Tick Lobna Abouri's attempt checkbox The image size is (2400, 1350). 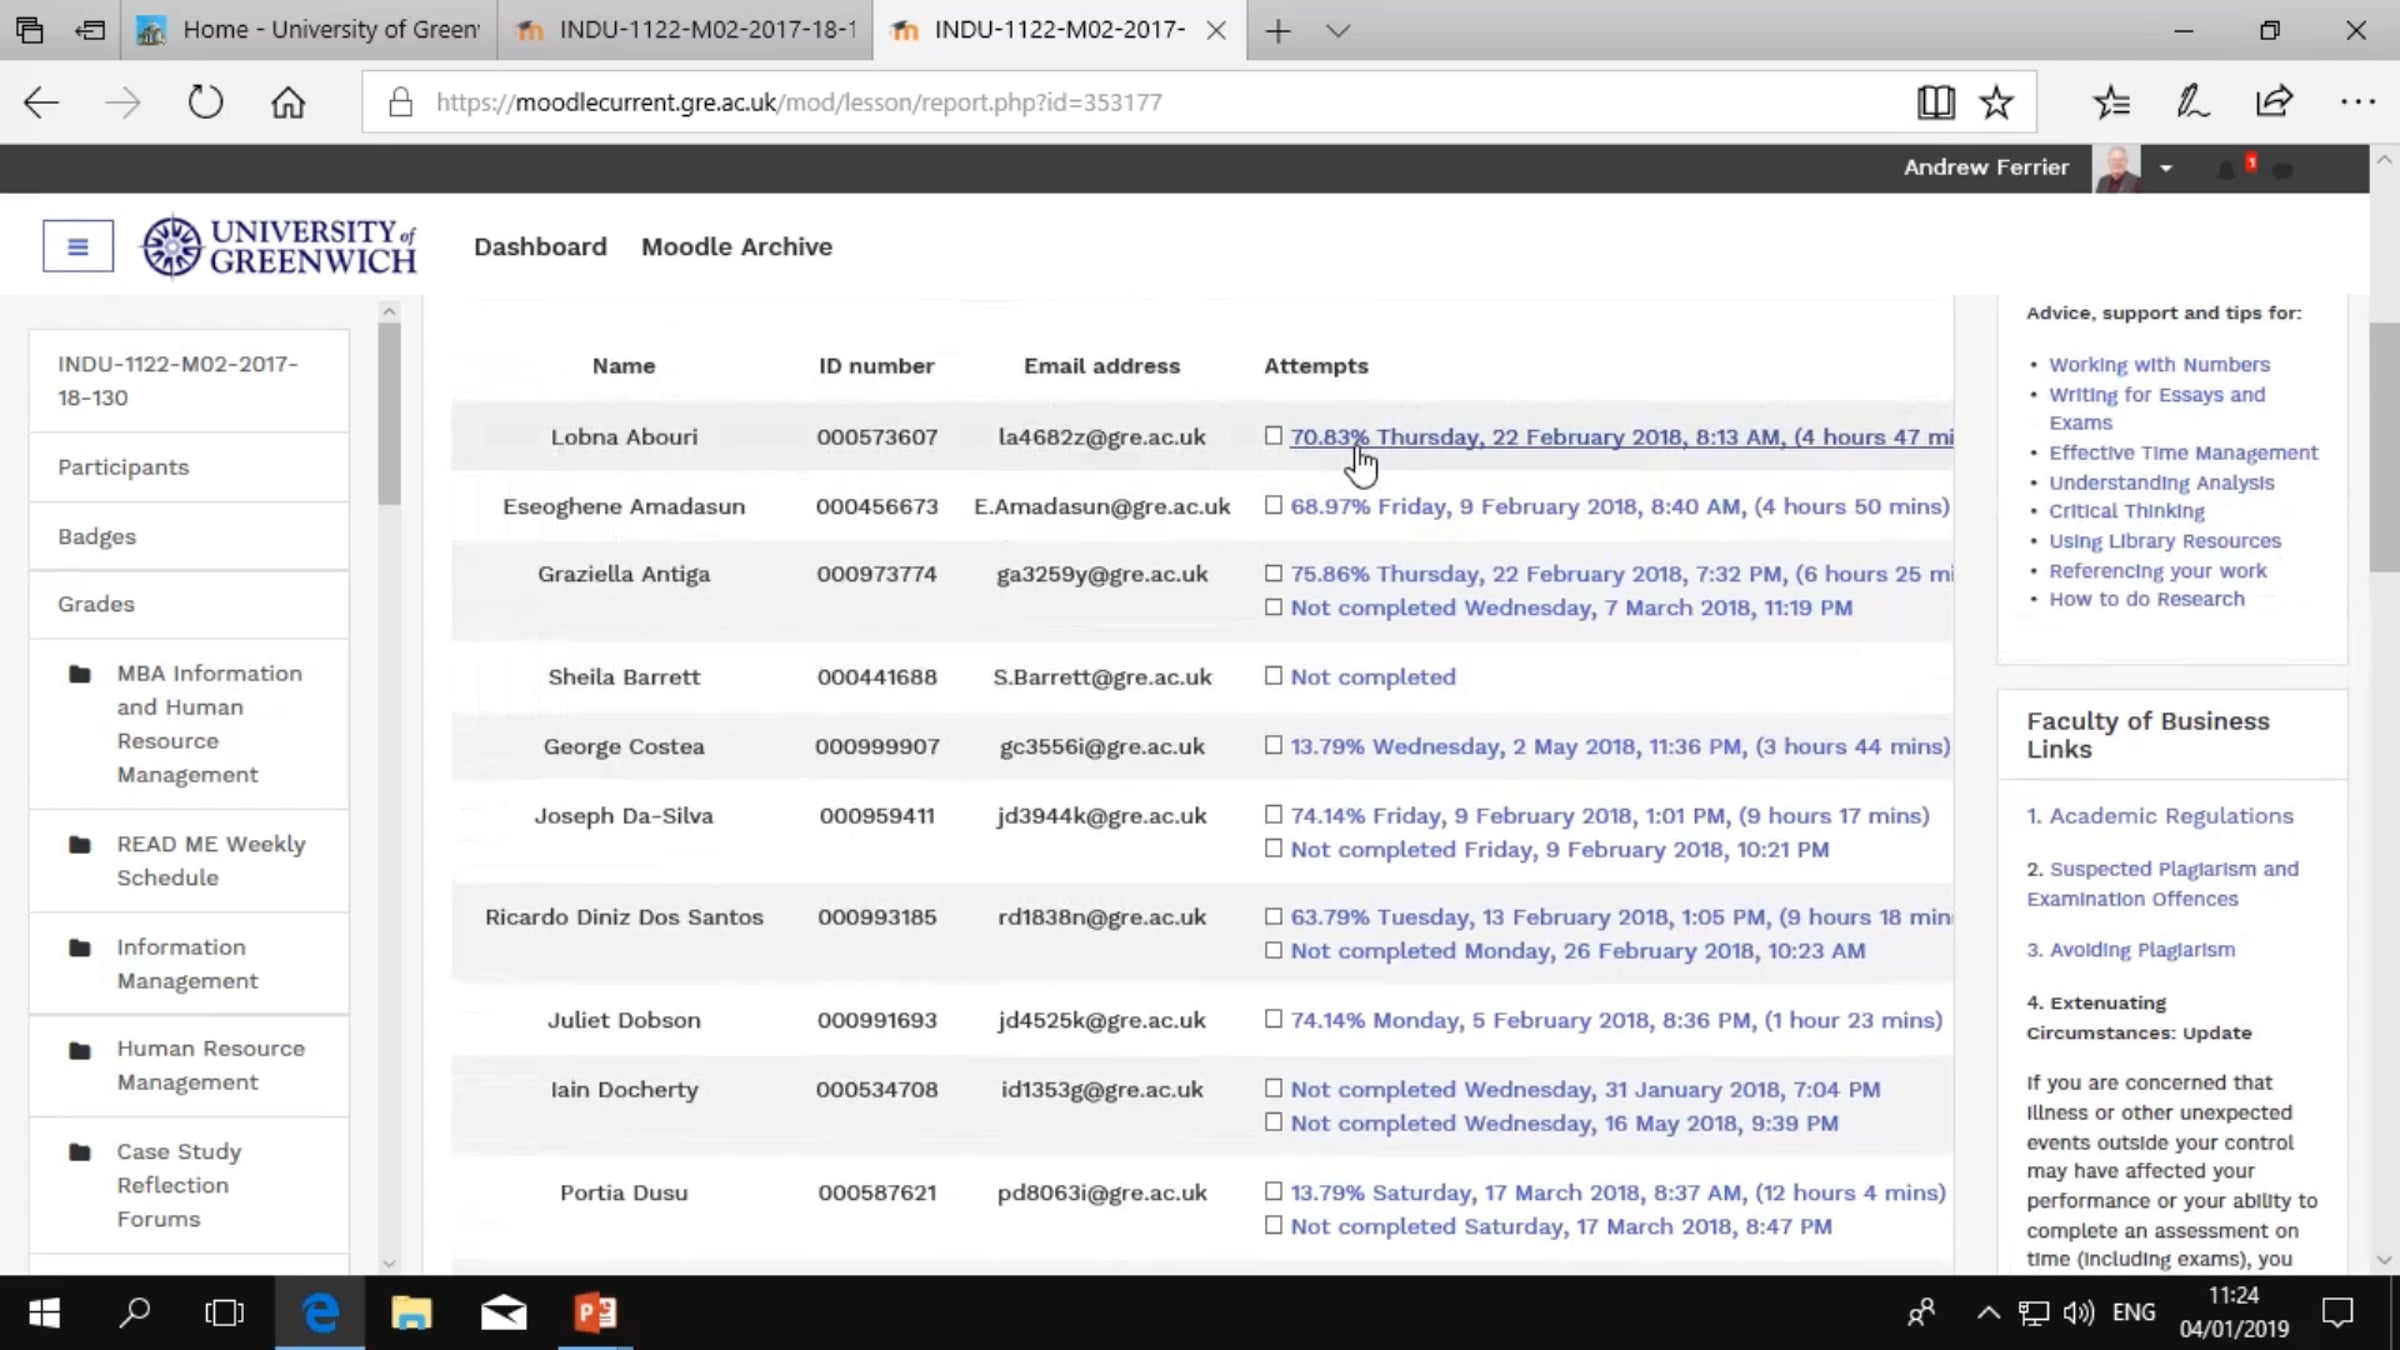[1273, 436]
